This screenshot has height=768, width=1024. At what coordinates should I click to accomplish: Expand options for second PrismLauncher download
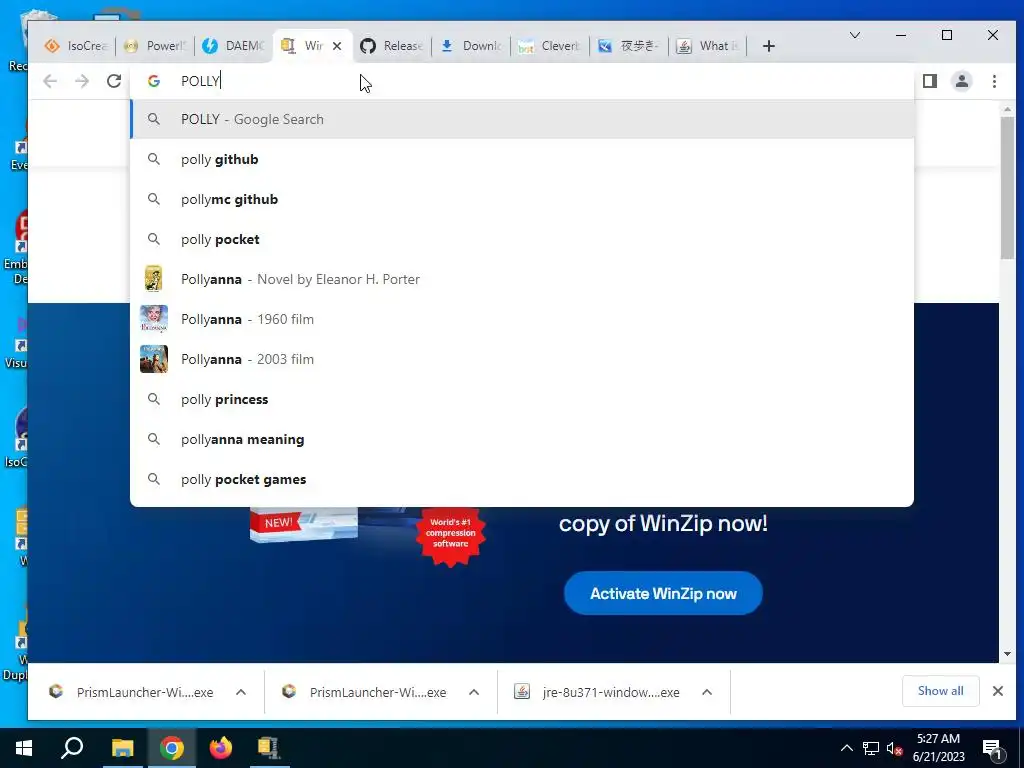coord(474,692)
